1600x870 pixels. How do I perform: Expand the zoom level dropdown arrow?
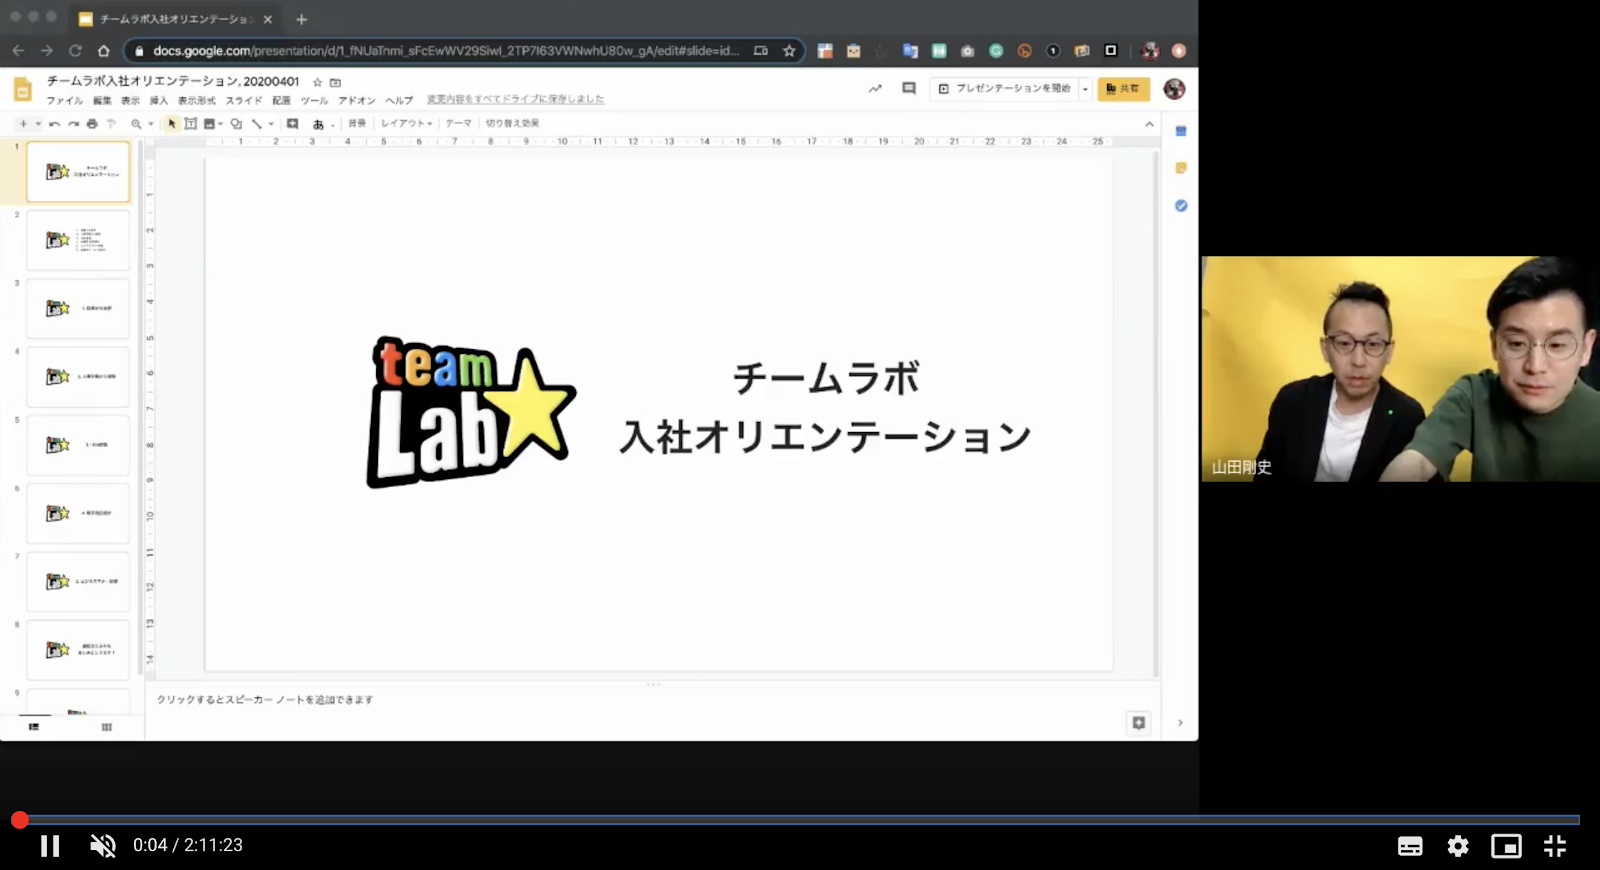point(151,124)
